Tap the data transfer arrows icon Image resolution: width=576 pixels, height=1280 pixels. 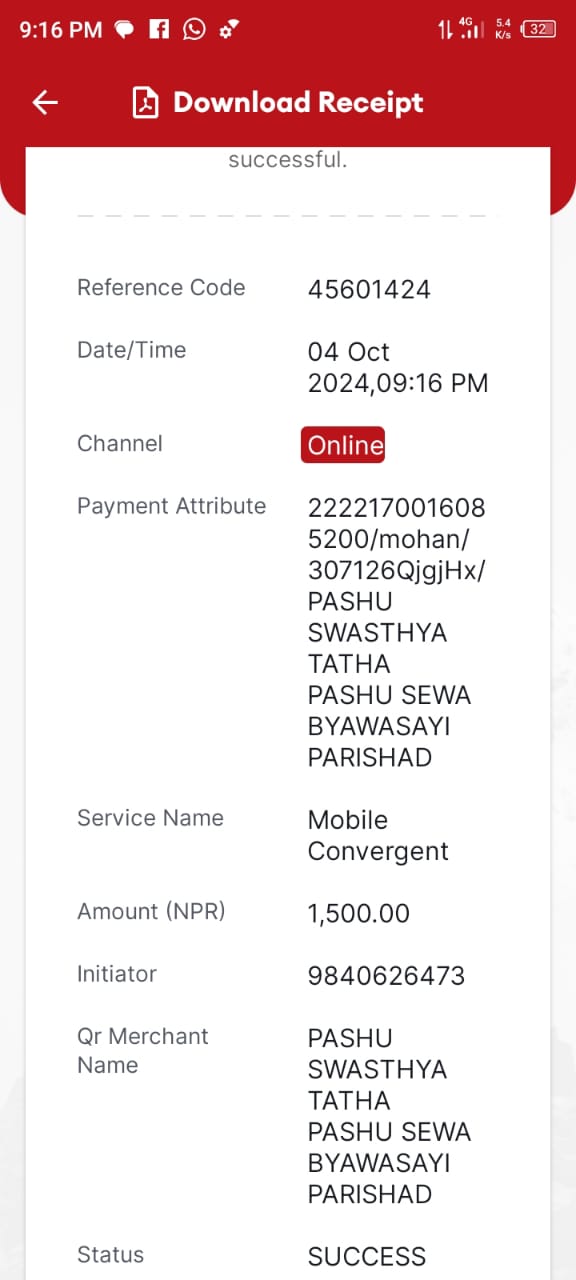coord(445,29)
